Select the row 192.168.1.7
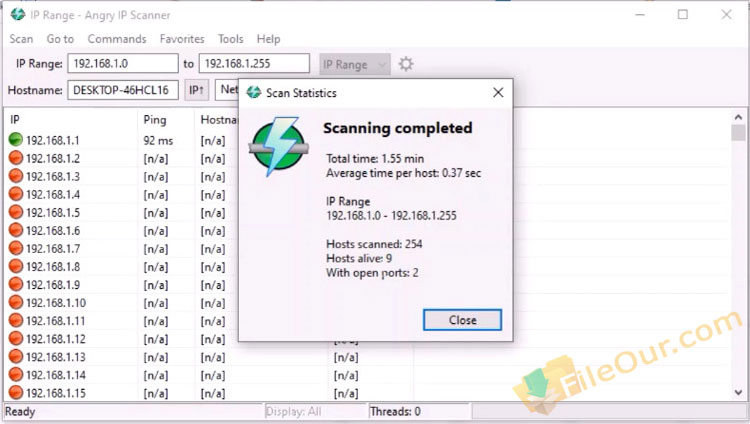Screen dimensions: 750x424 click(122, 248)
